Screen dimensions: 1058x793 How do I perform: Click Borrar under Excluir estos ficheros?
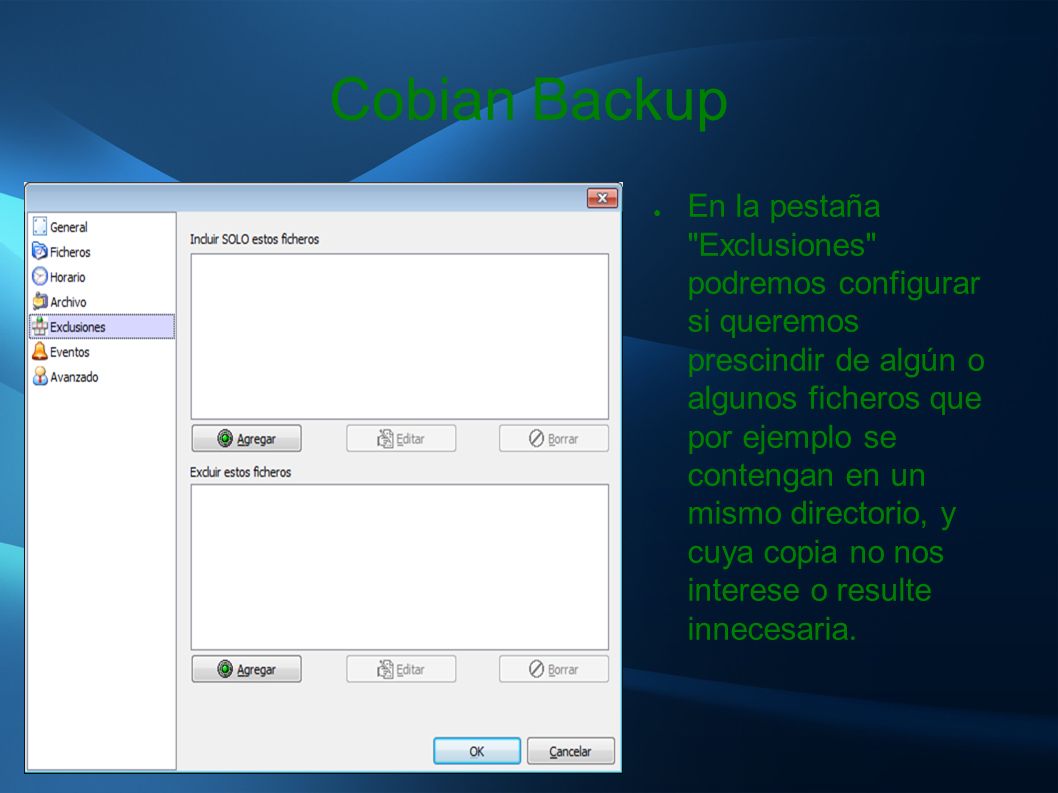[554, 669]
